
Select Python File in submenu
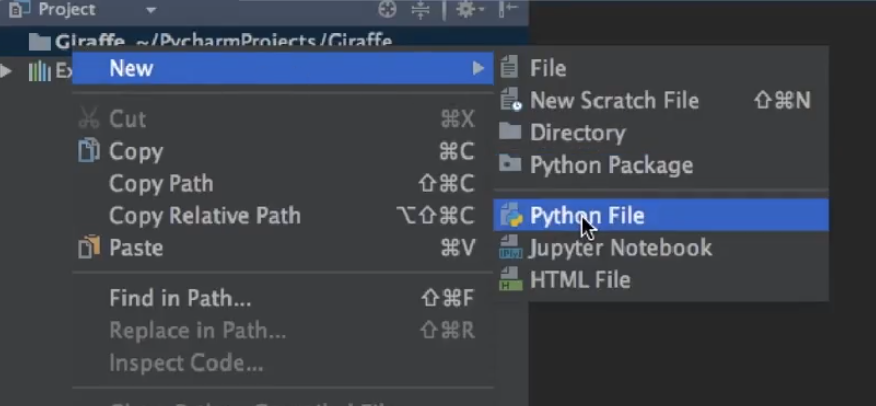coord(661,216)
